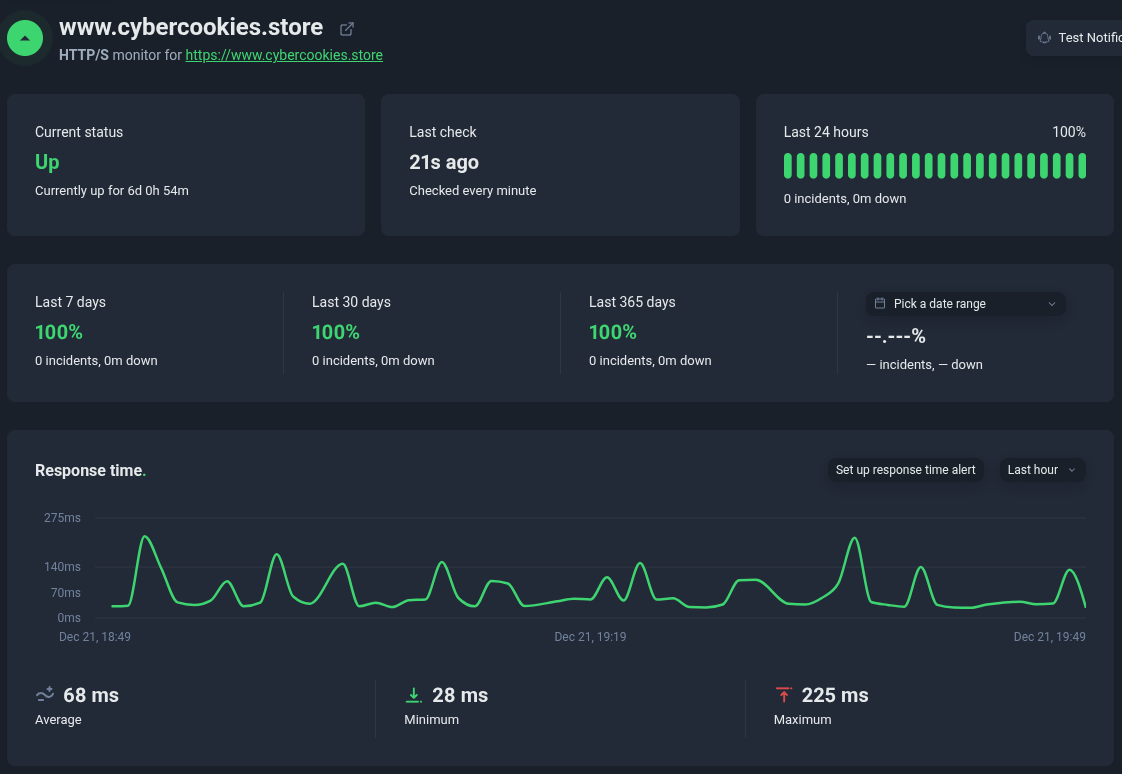Click the calendar icon in the date range picker
Viewport: 1122px width, 774px height.
pos(880,303)
